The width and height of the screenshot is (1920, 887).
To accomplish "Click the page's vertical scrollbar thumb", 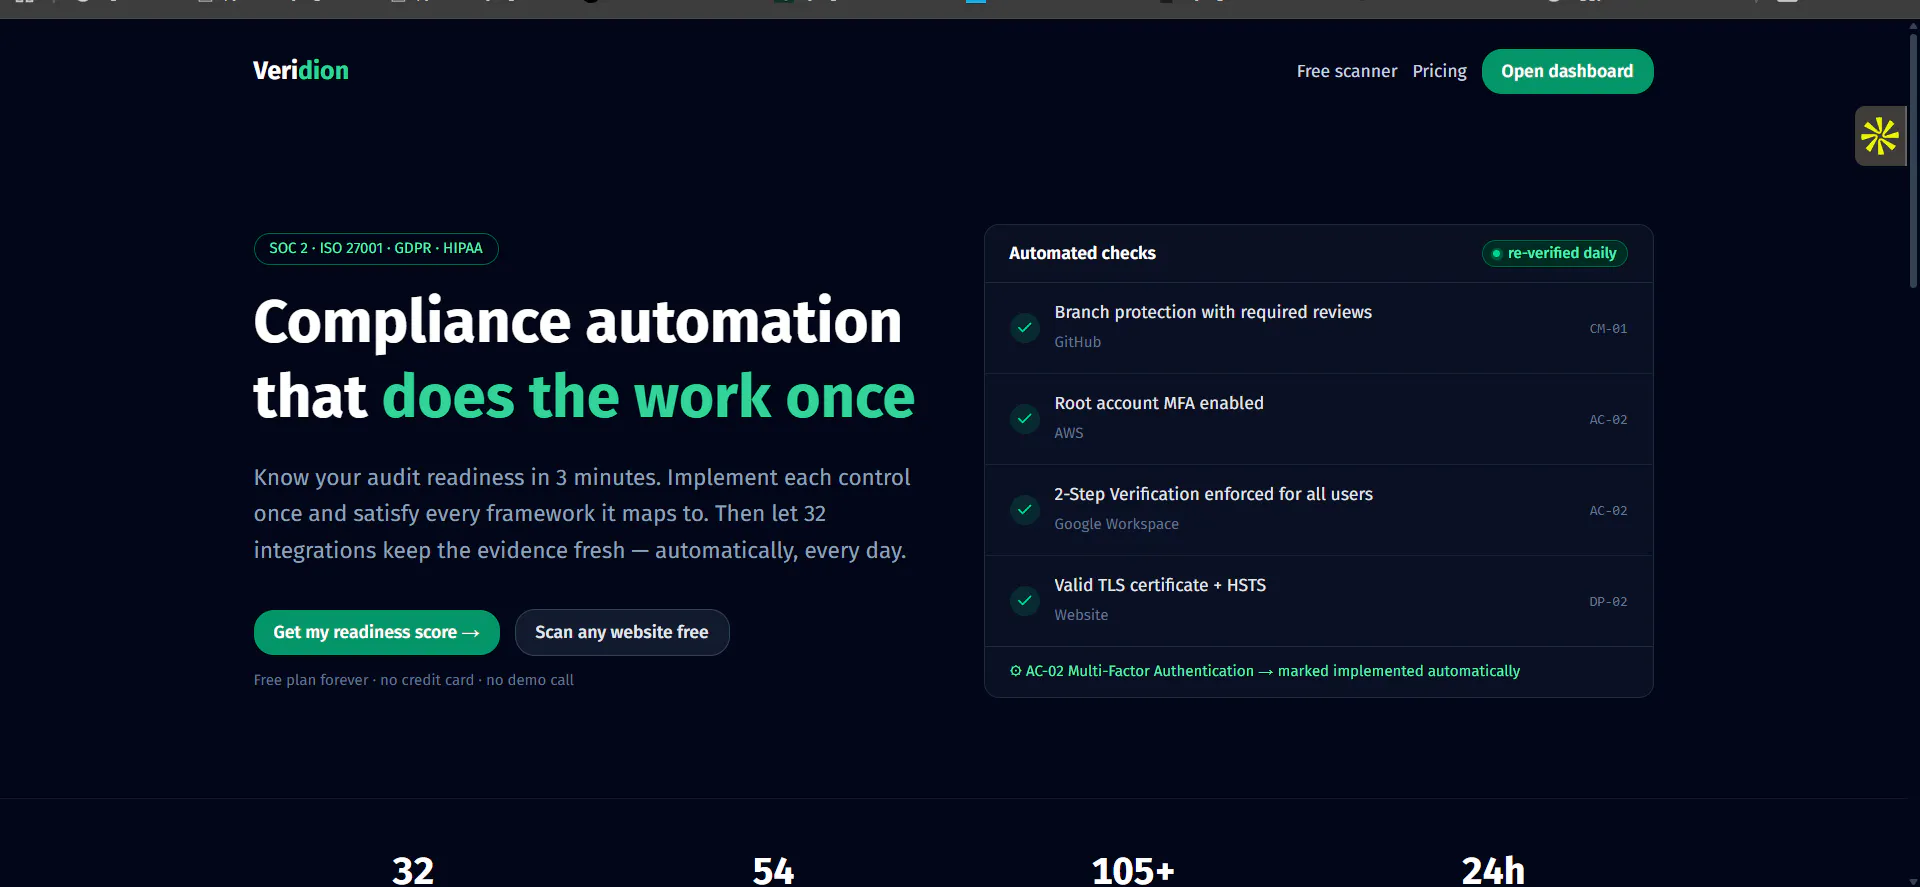I will click(1913, 160).
